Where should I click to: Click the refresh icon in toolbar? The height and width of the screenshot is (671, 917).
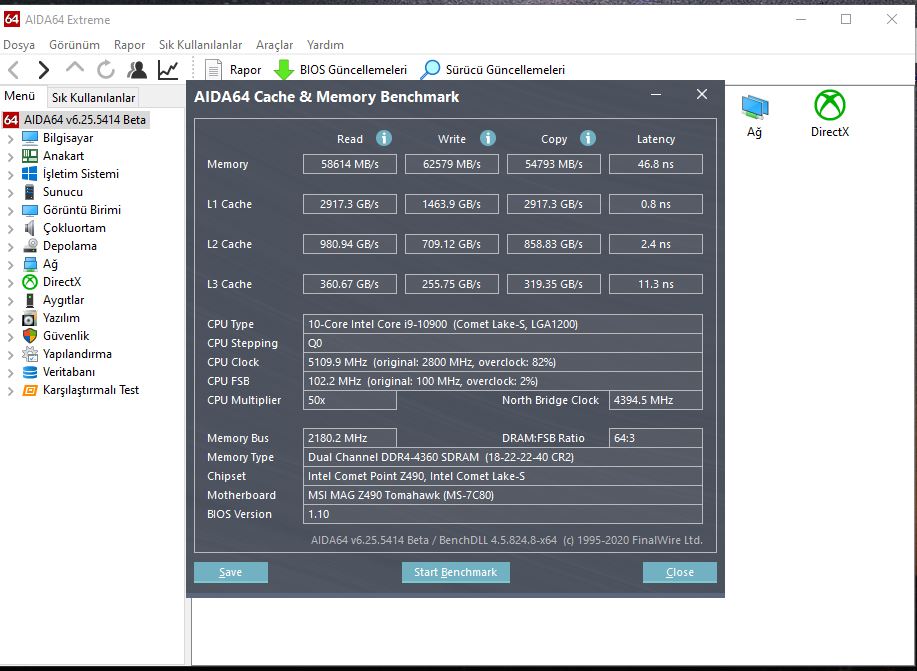tap(106, 70)
